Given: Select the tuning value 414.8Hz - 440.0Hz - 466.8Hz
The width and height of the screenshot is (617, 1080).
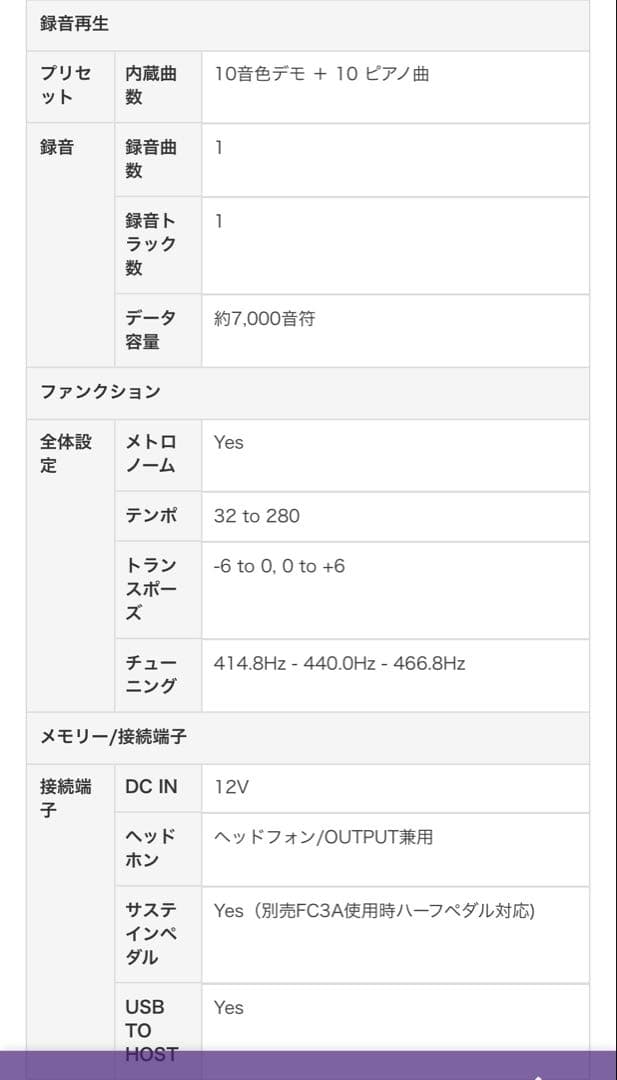Looking at the screenshot, I should pos(339,663).
